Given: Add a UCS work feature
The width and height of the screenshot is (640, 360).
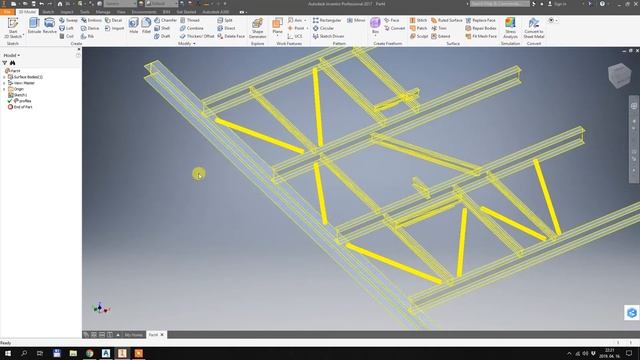Looking at the screenshot, I should click(295, 36).
